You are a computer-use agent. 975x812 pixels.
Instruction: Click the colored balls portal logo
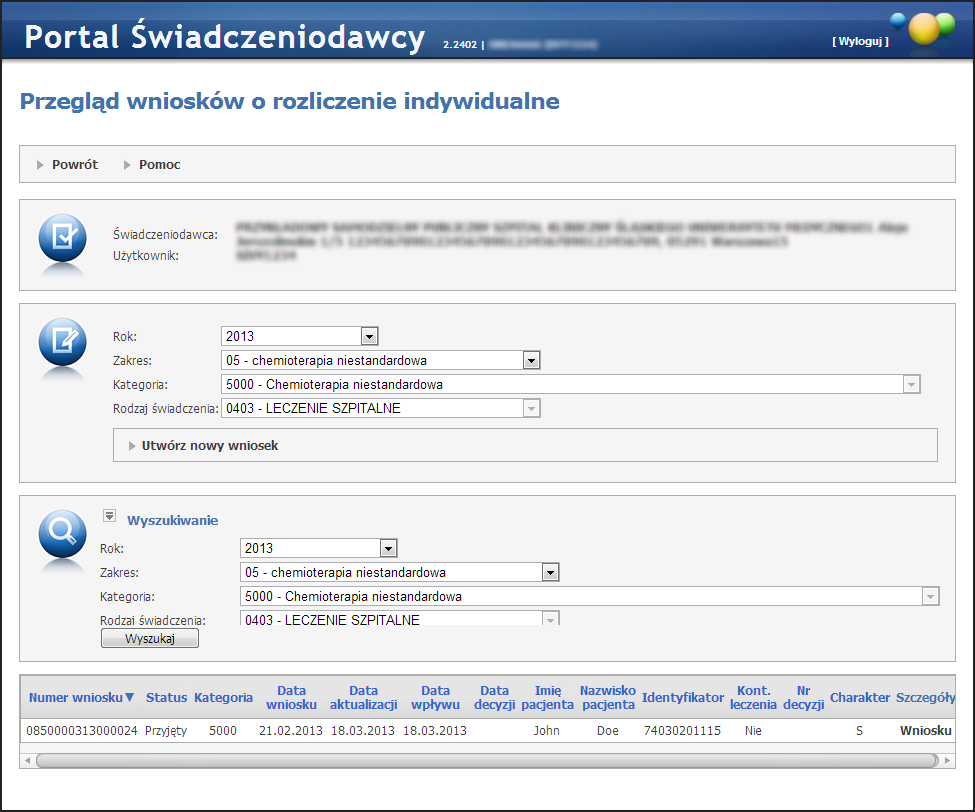point(922,29)
